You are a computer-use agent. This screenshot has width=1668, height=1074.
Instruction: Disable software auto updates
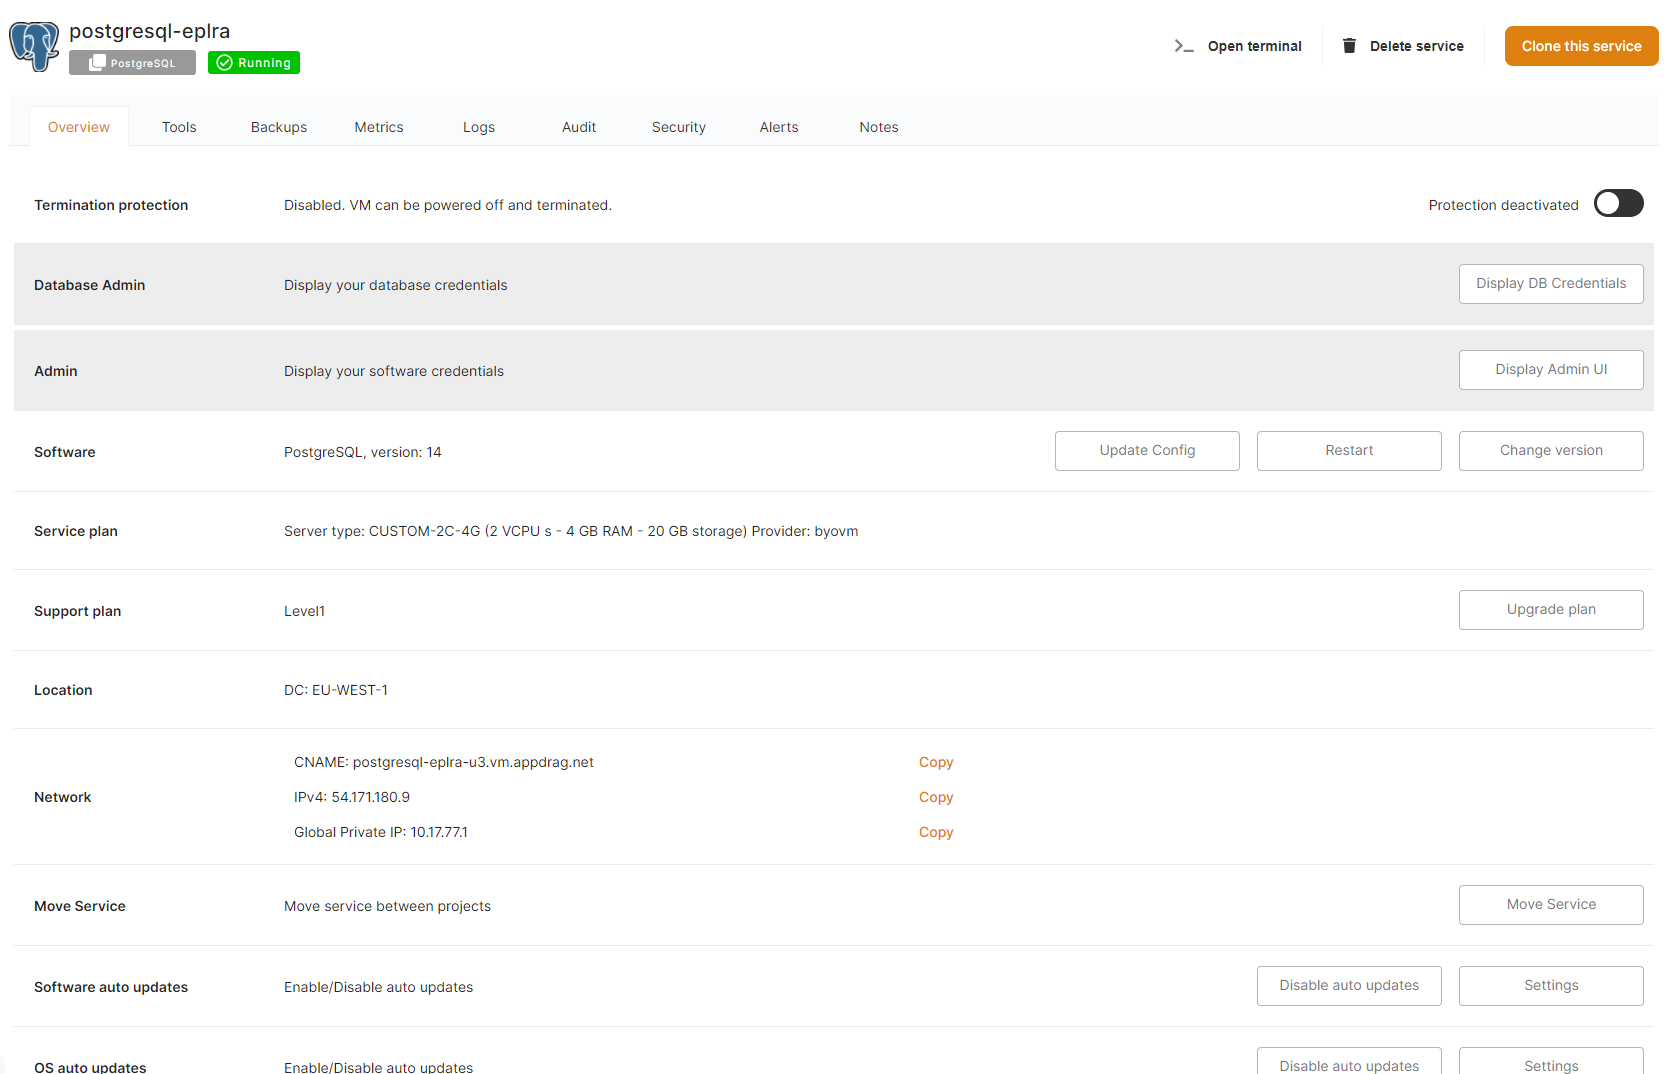(1348, 986)
